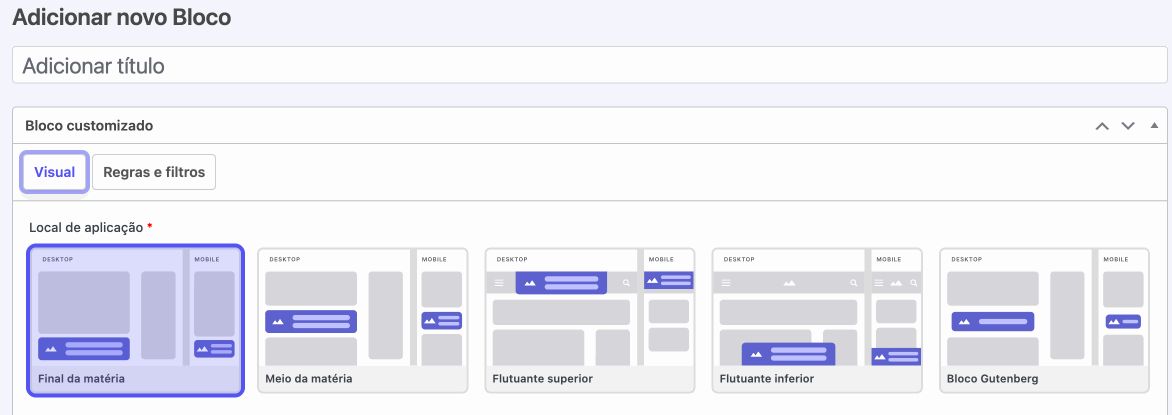The width and height of the screenshot is (1172, 415).
Task: Click hamburger icon in Flutuante inferior desktop preview
Action: (726, 284)
